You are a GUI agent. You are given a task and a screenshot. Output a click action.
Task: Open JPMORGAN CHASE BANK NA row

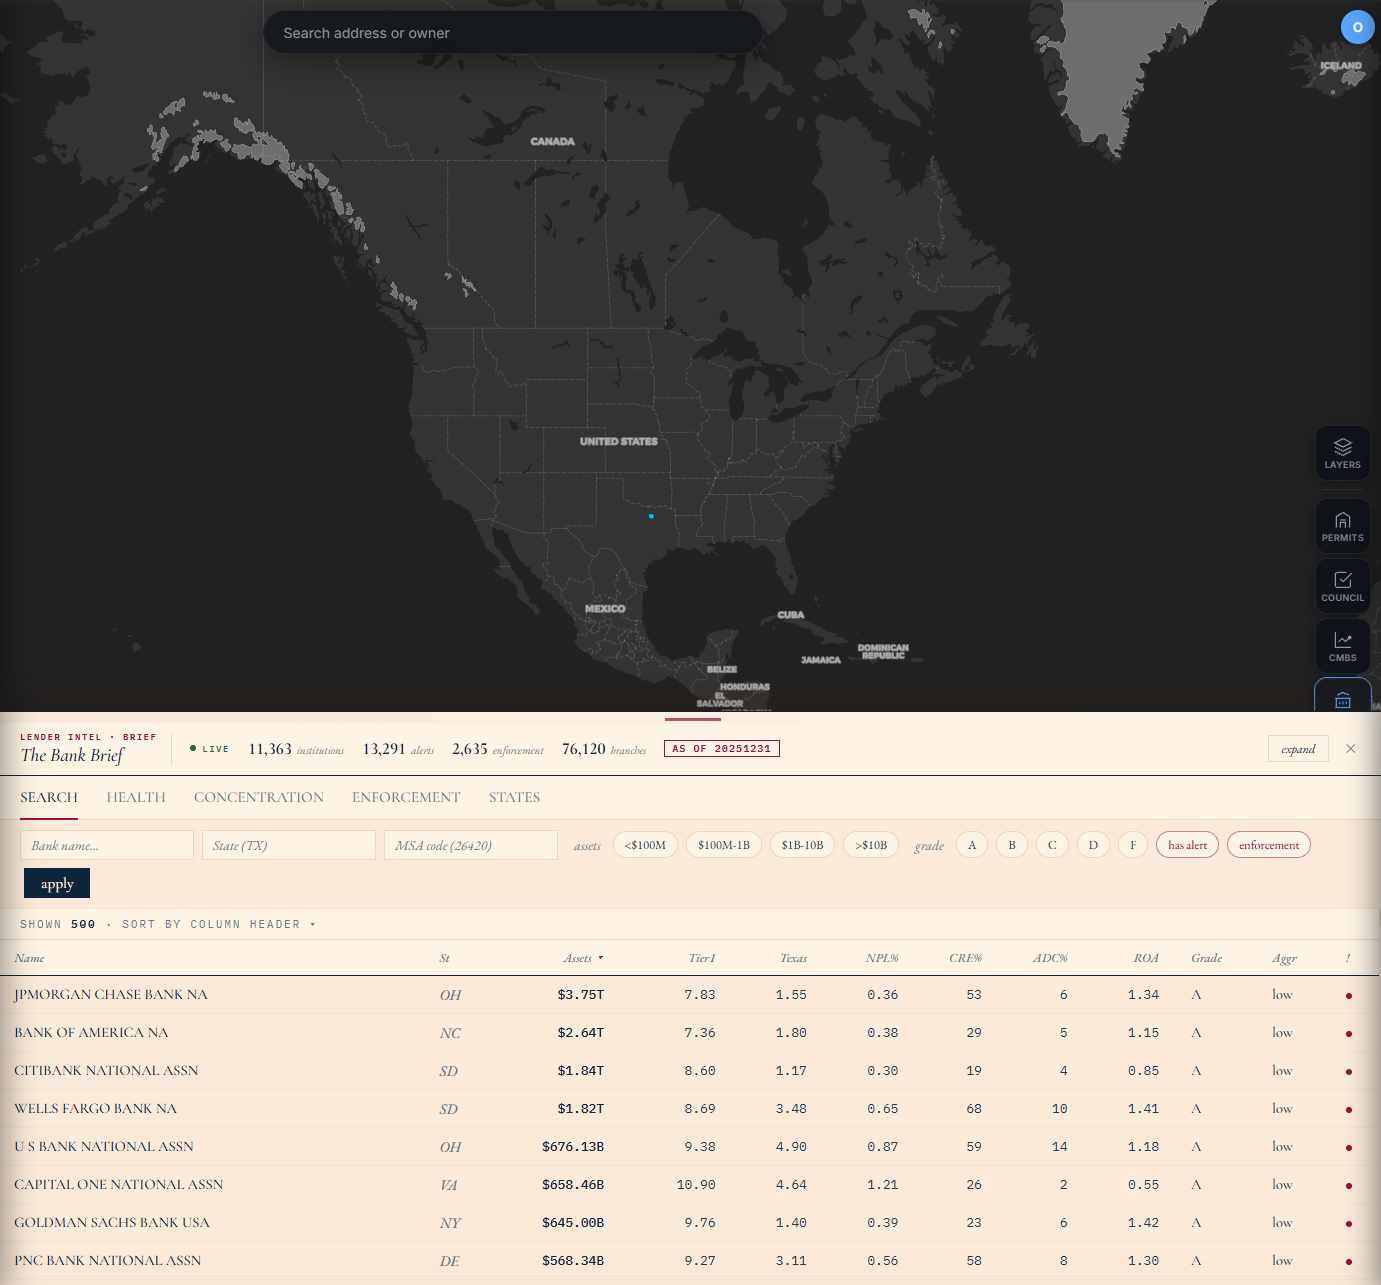coord(690,995)
